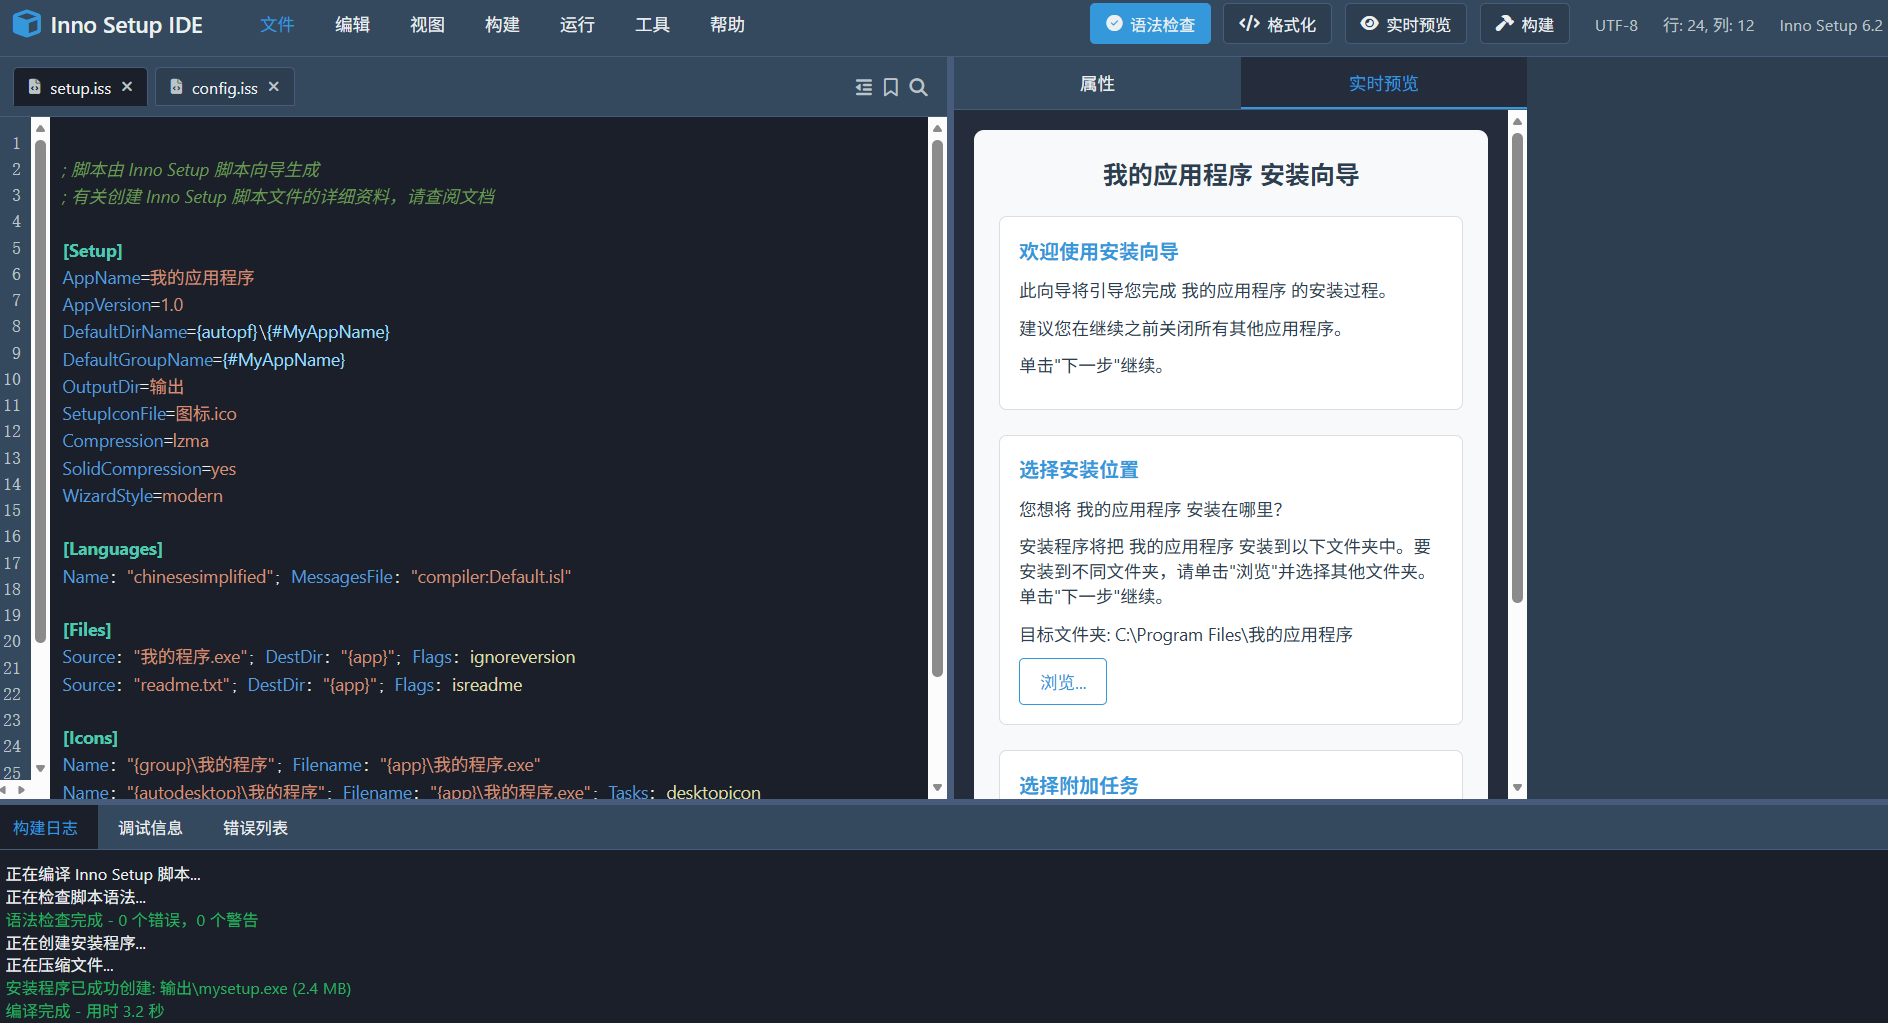Click the SetupIconFile=图标.ico line
This screenshot has width=1888, height=1023.
pos(150,414)
